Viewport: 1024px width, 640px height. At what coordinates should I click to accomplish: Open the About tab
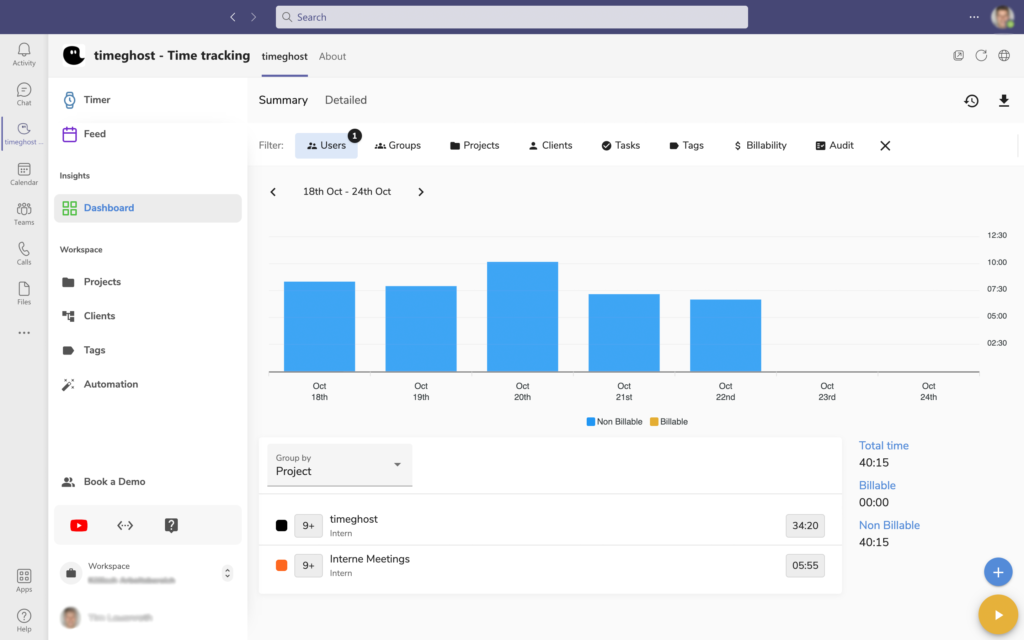click(332, 57)
